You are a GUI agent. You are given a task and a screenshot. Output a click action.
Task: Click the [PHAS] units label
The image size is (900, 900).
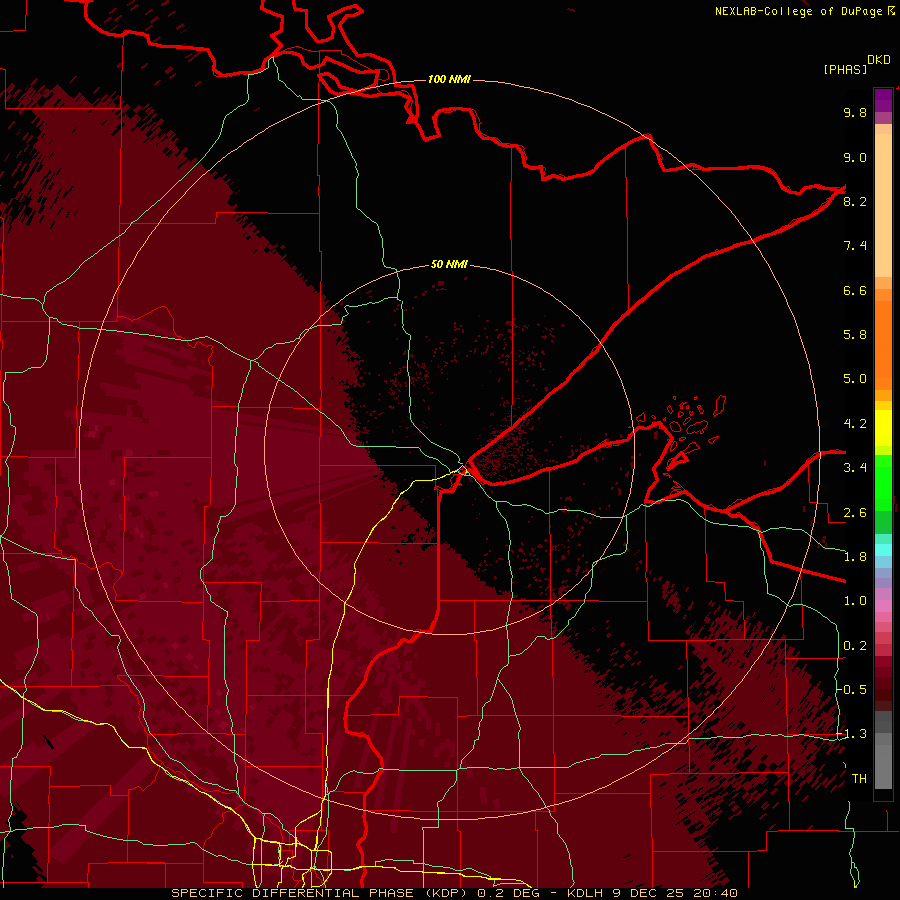845,69
